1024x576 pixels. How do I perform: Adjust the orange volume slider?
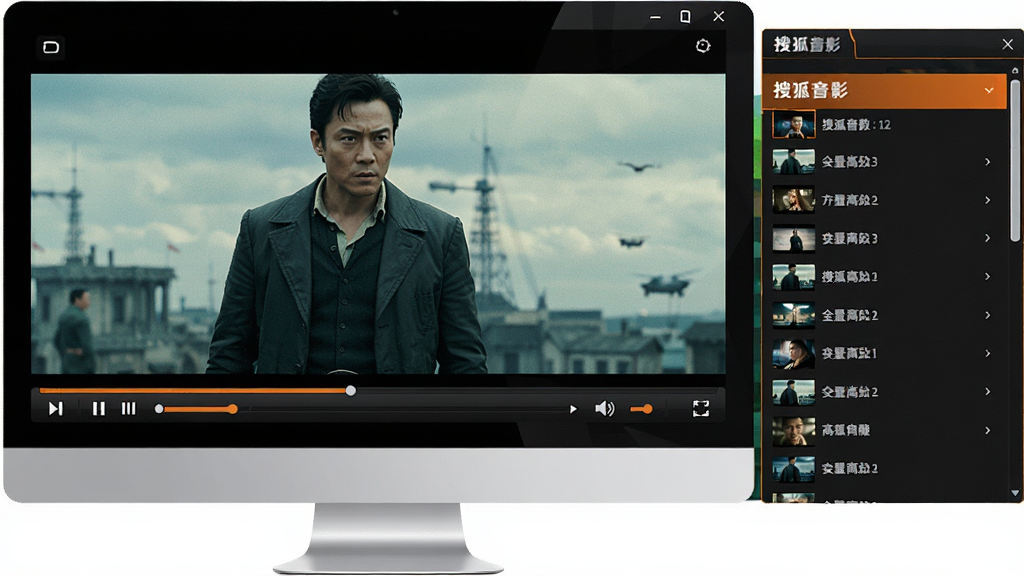pos(641,409)
